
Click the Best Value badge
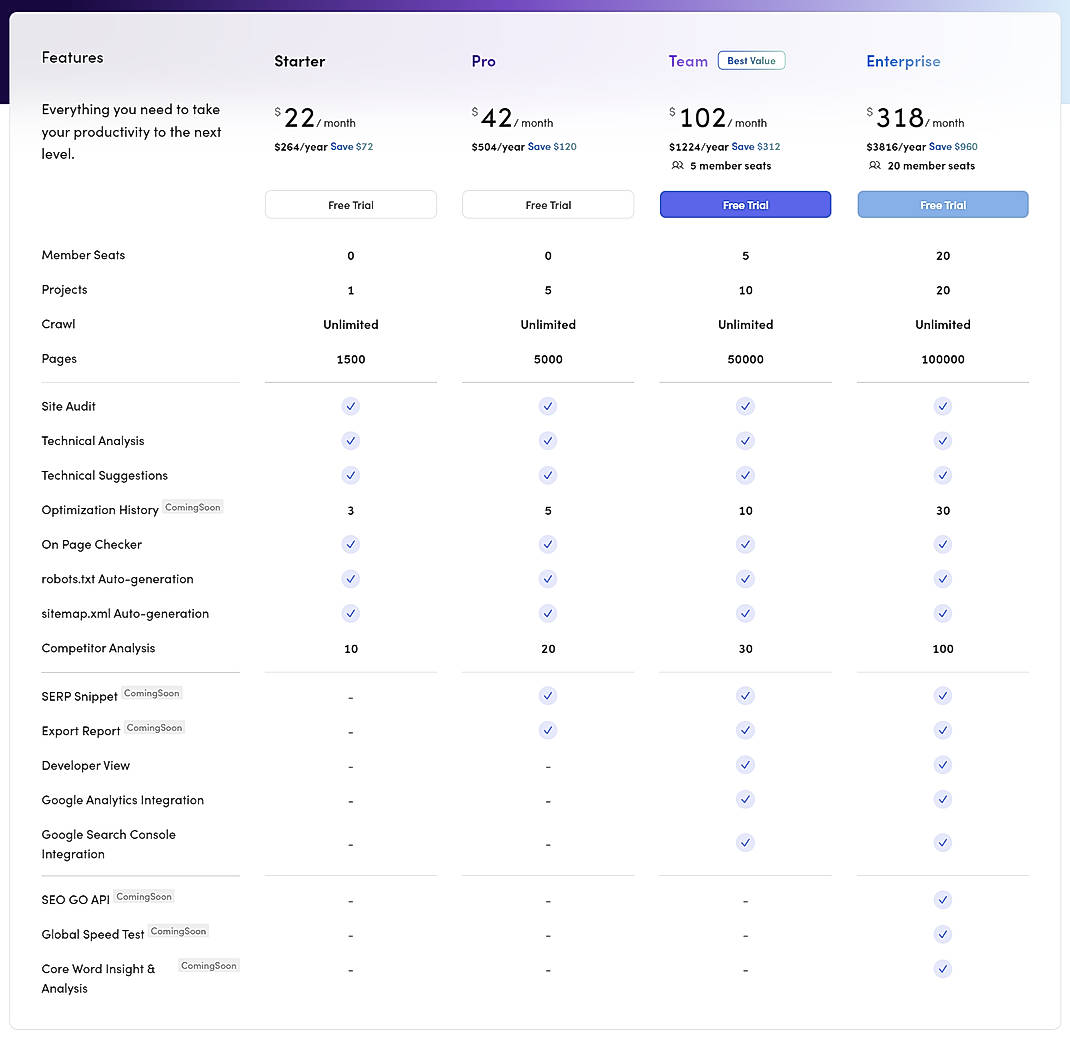click(x=751, y=60)
